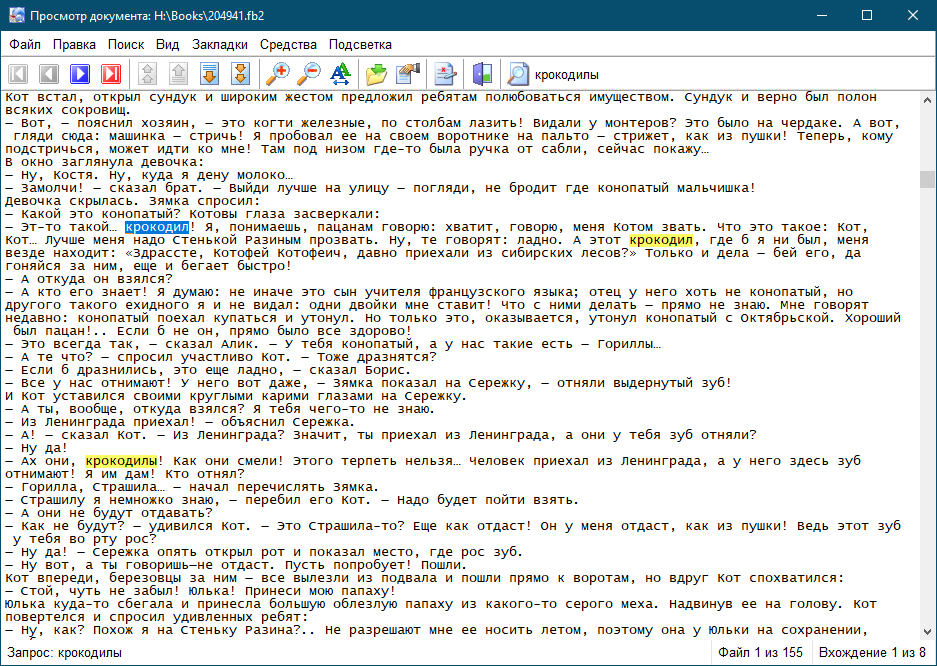
Task: Click the edit document pencil icon
Action: [445, 74]
